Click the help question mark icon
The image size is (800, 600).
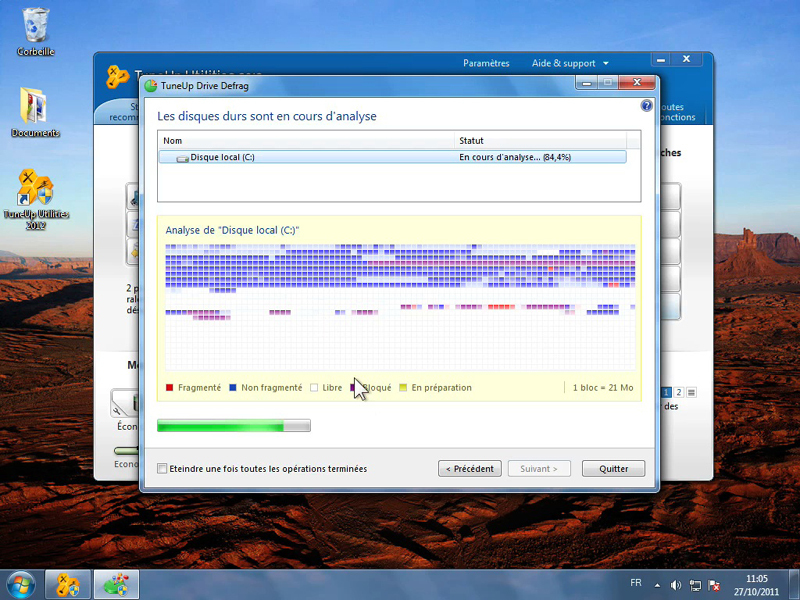tap(646, 106)
